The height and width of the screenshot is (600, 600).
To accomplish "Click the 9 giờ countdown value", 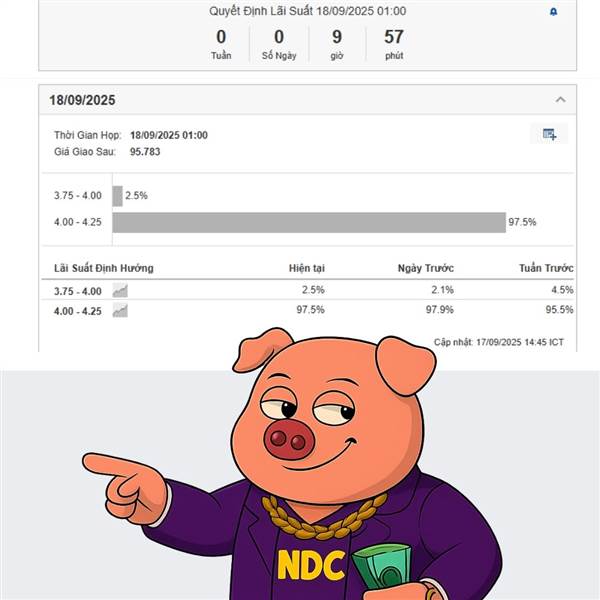I will click(x=337, y=44).
